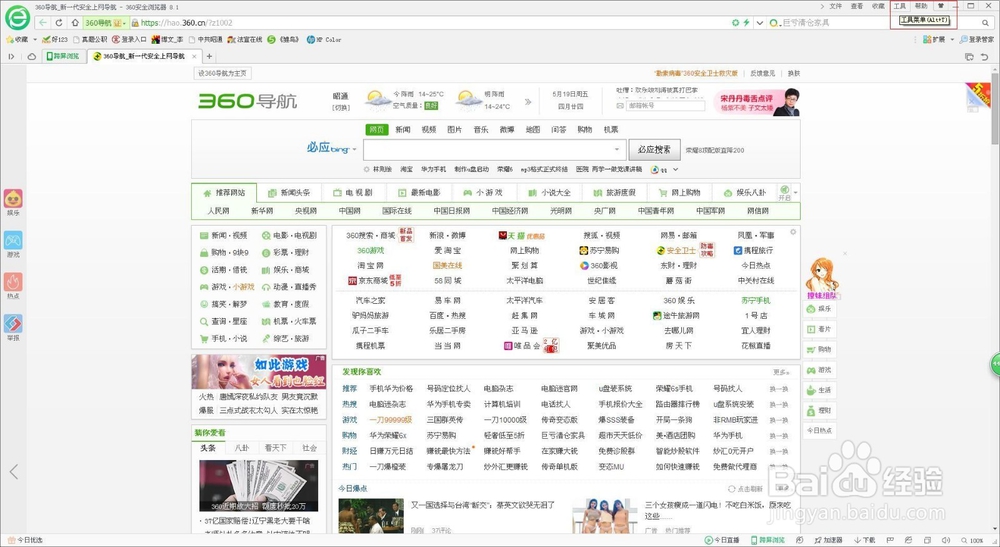This screenshot has width=1000, height=547.
Task: Open the green 360 browser logo menu
Action: 17,17
